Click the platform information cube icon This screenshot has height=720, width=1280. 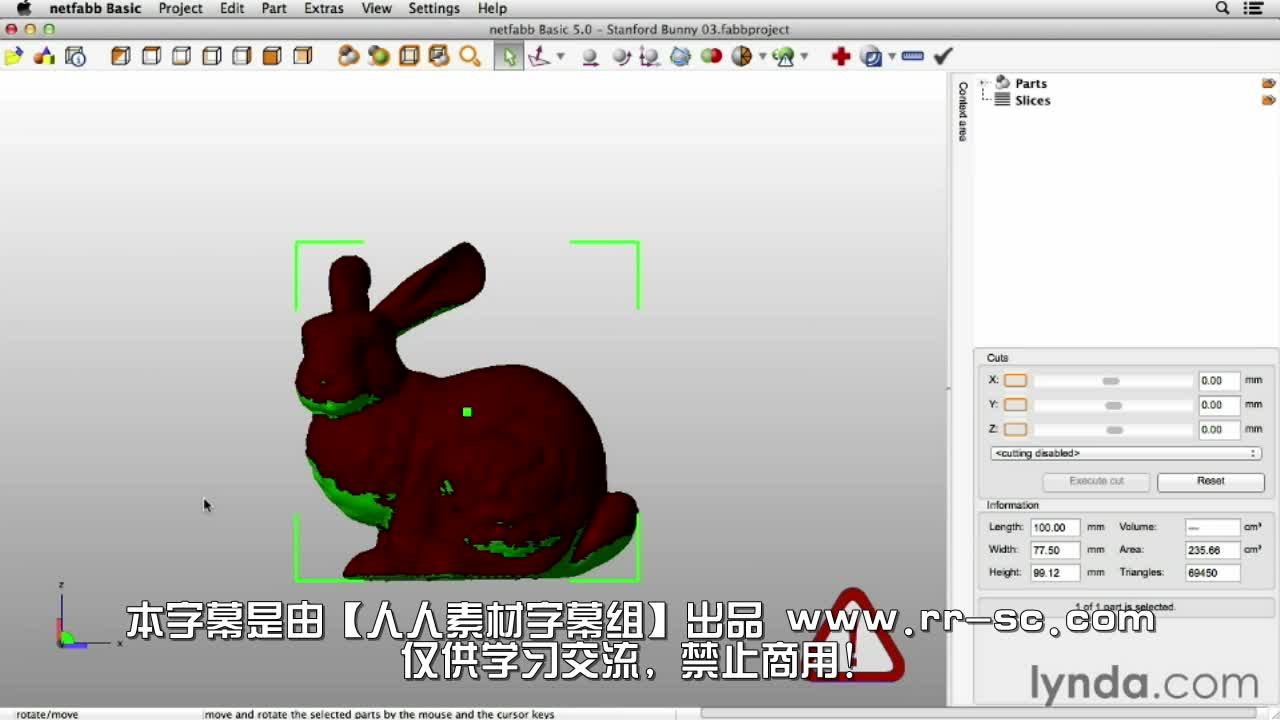(x=76, y=57)
